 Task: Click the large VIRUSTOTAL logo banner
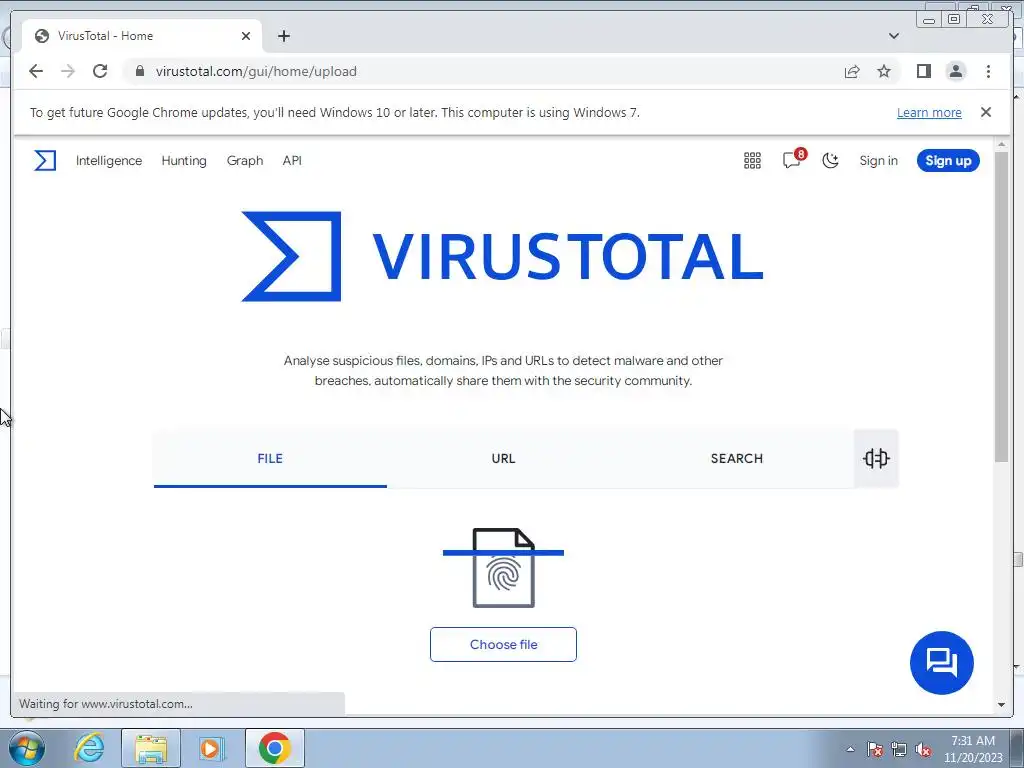[503, 256]
